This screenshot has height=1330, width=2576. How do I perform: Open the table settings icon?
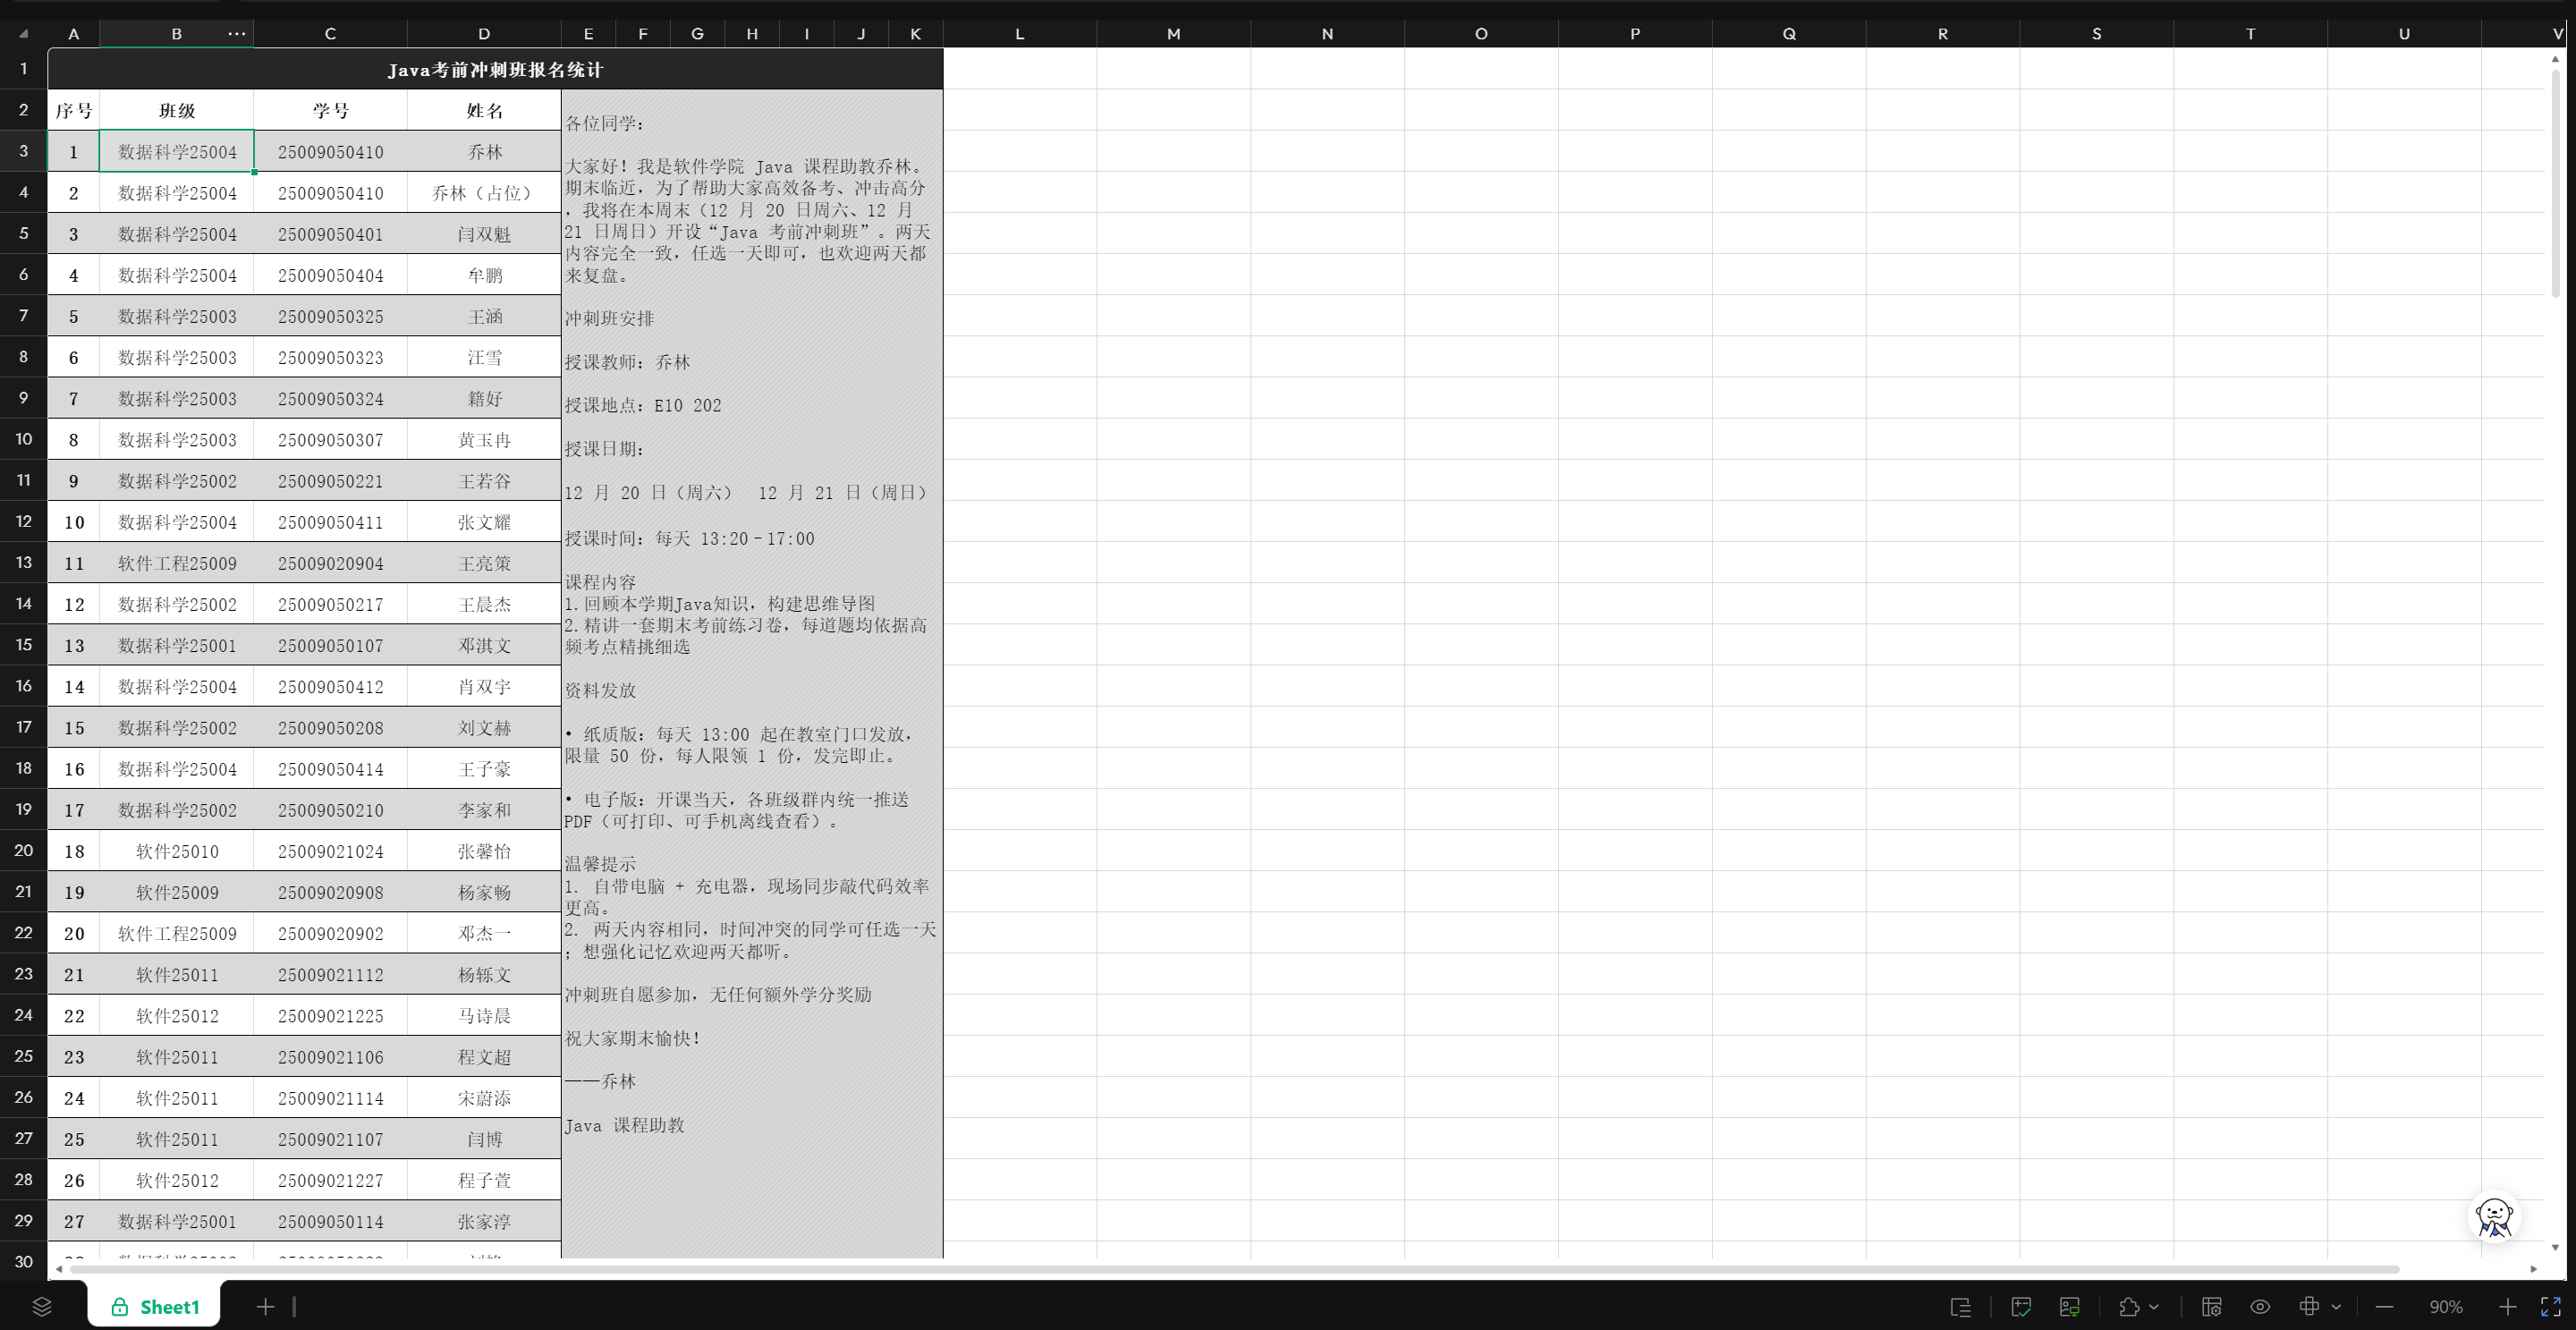pos(2211,1306)
